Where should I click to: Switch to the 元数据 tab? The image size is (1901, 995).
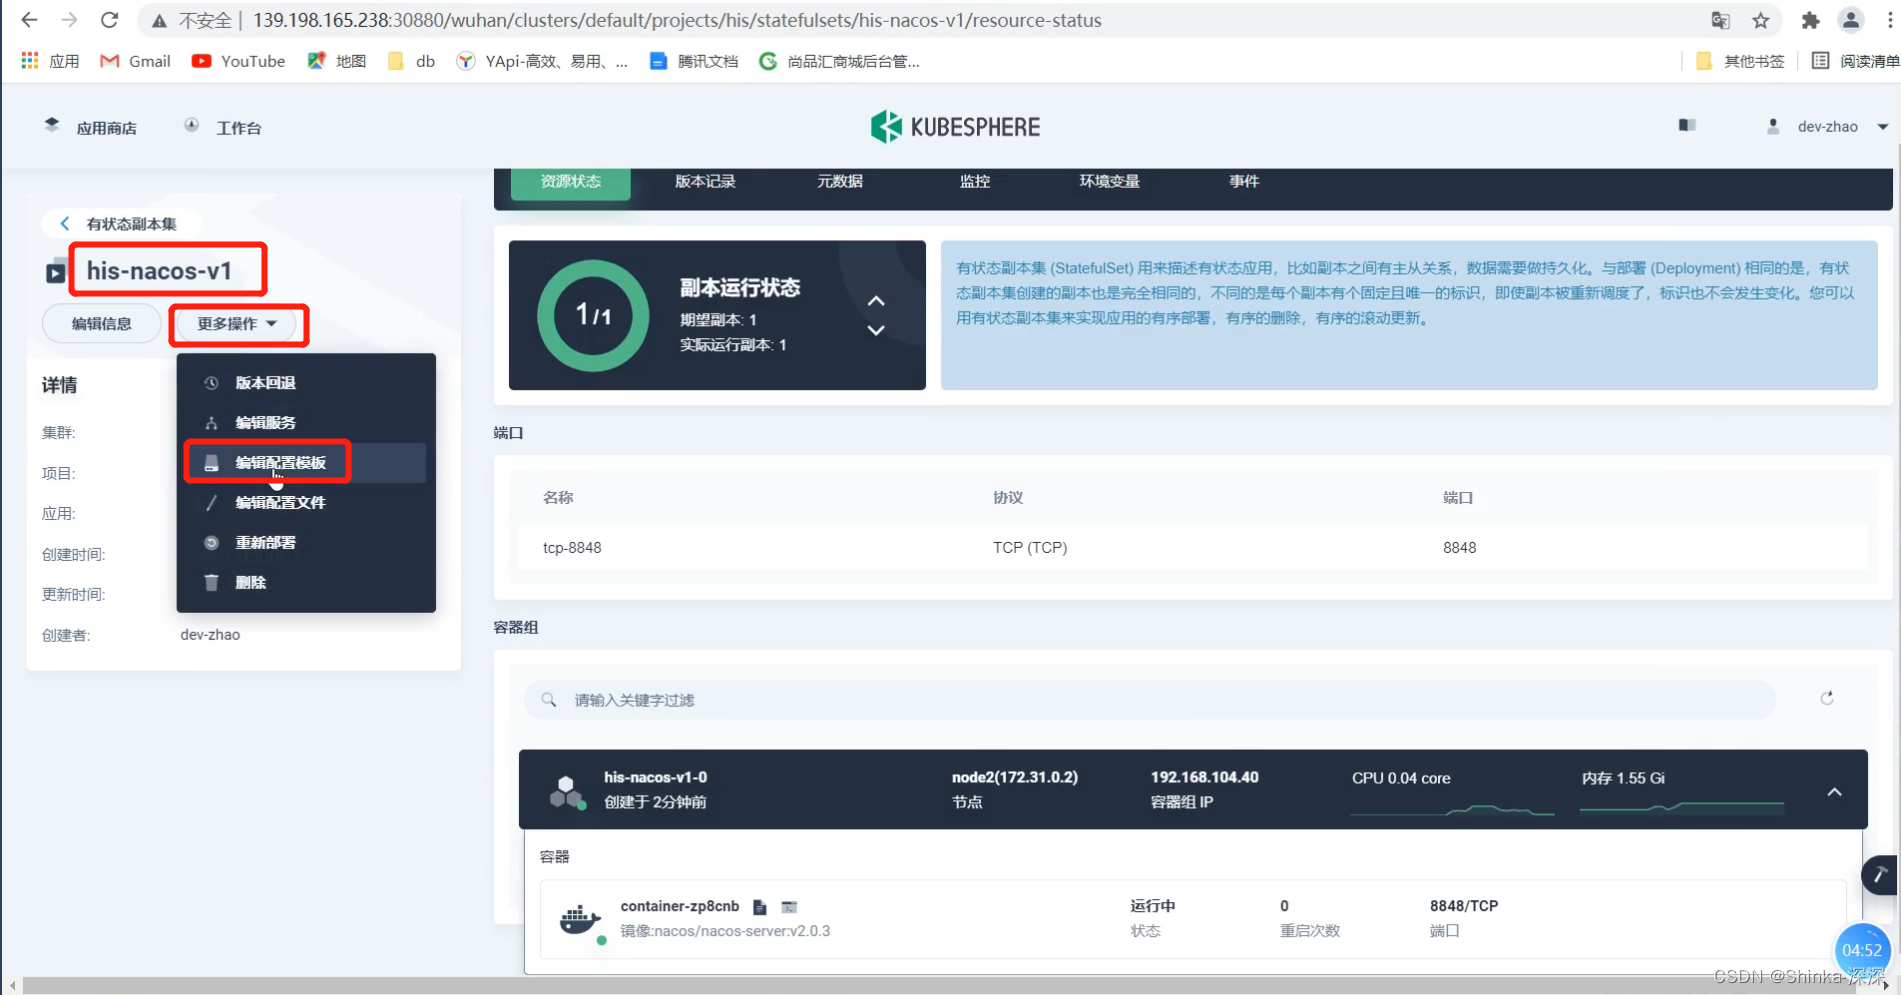(x=840, y=182)
